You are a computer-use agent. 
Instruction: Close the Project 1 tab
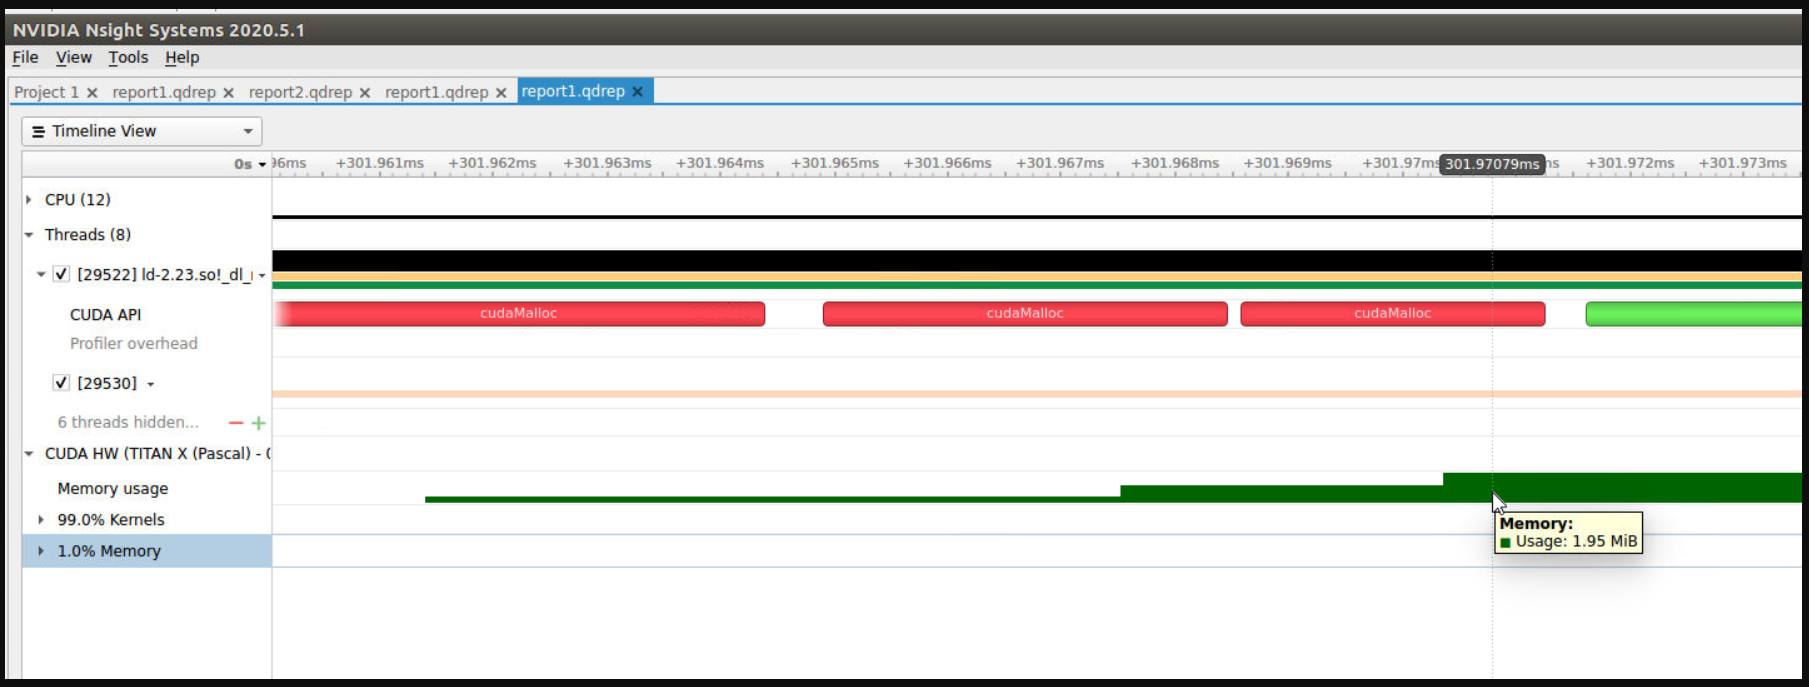[92, 93]
